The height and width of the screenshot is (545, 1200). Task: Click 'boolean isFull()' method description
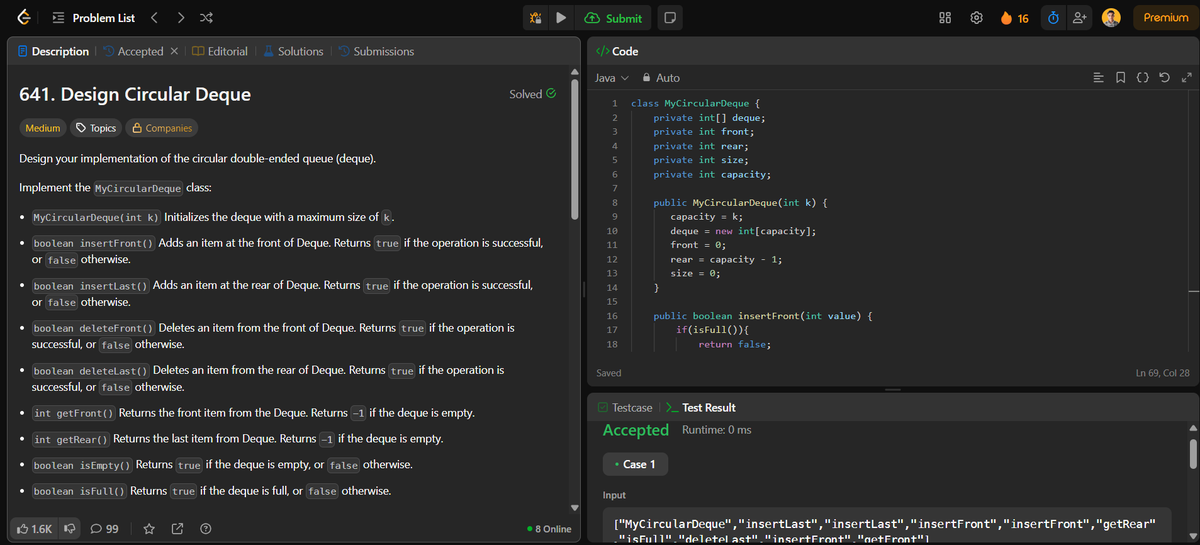pyautogui.click(x=211, y=491)
